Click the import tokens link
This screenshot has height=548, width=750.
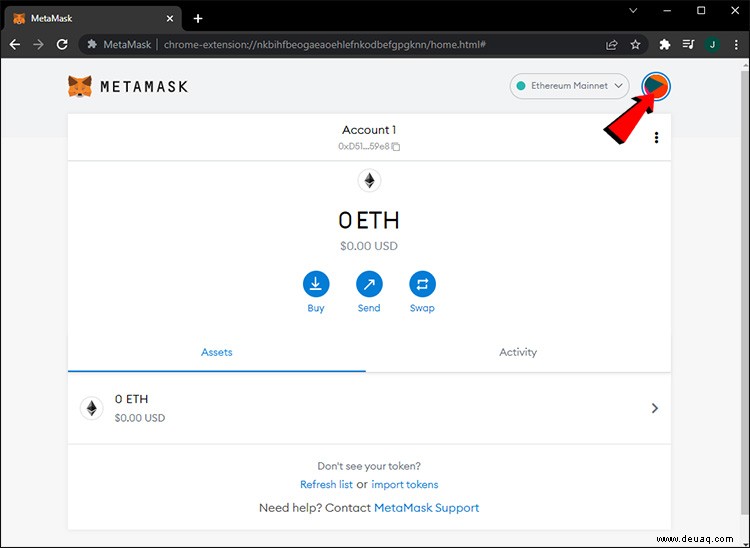point(405,484)
